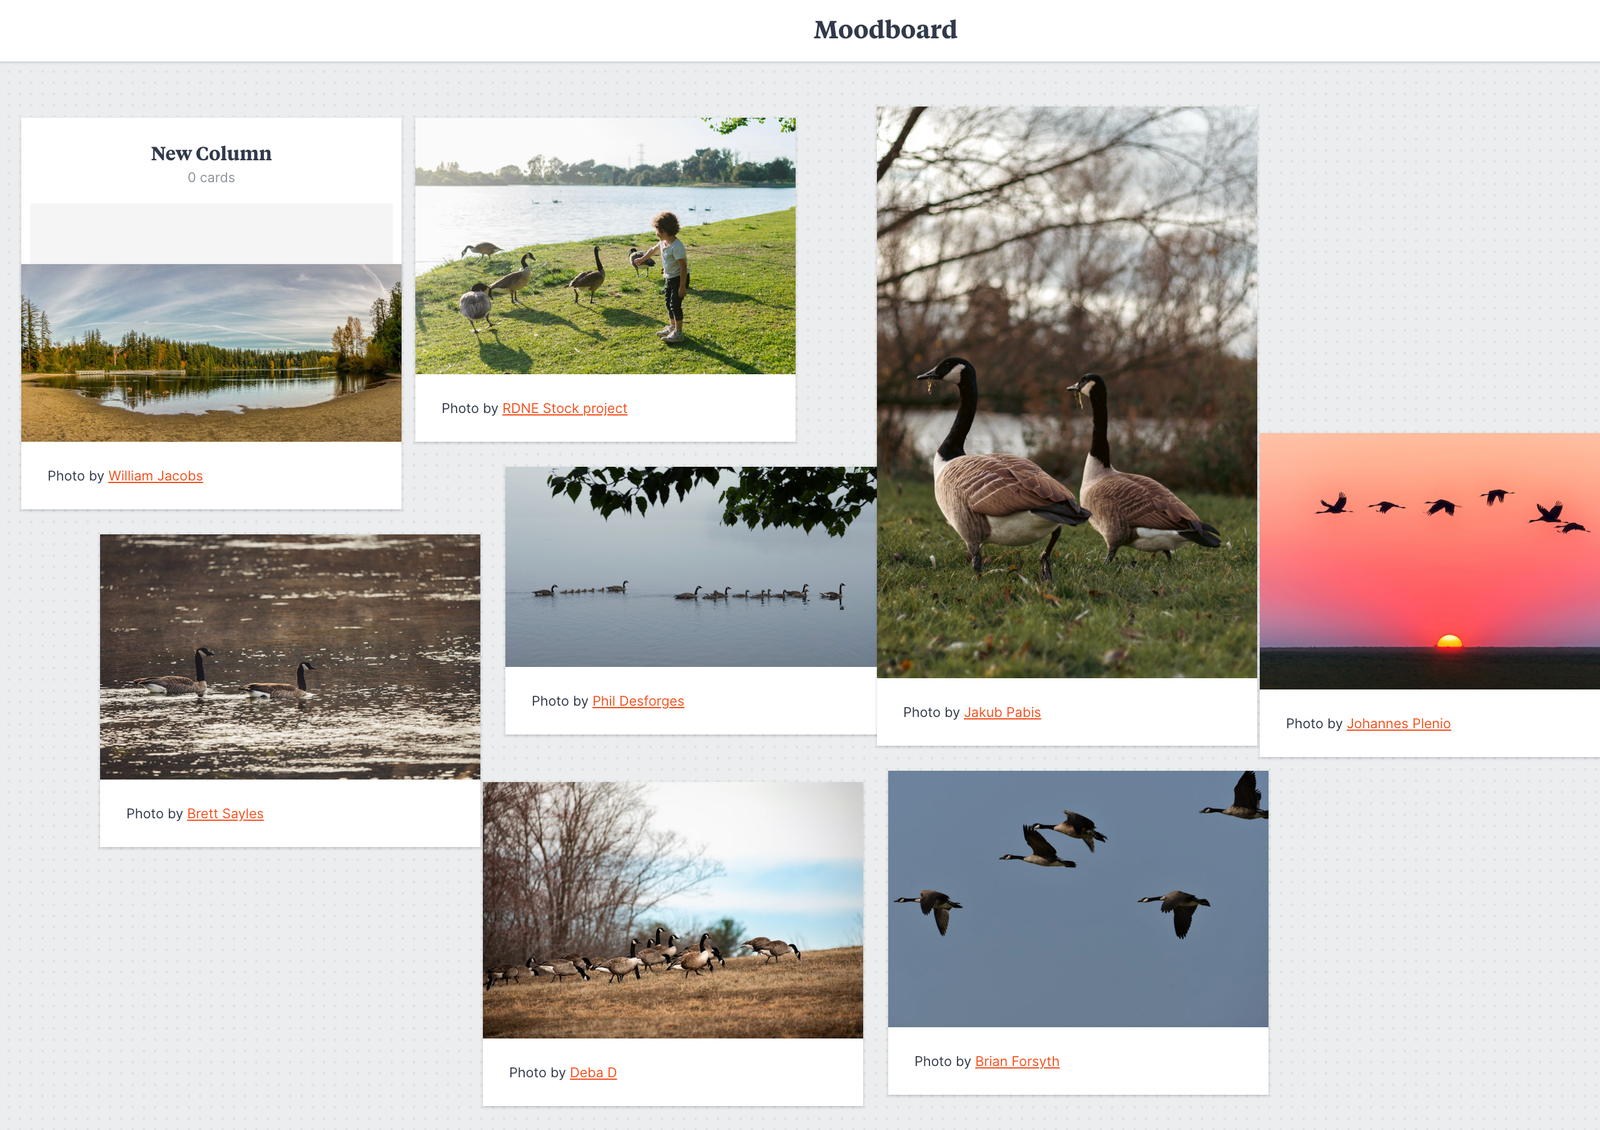
Task: Click the Moodboard heading
Action: tap(885, 30)
